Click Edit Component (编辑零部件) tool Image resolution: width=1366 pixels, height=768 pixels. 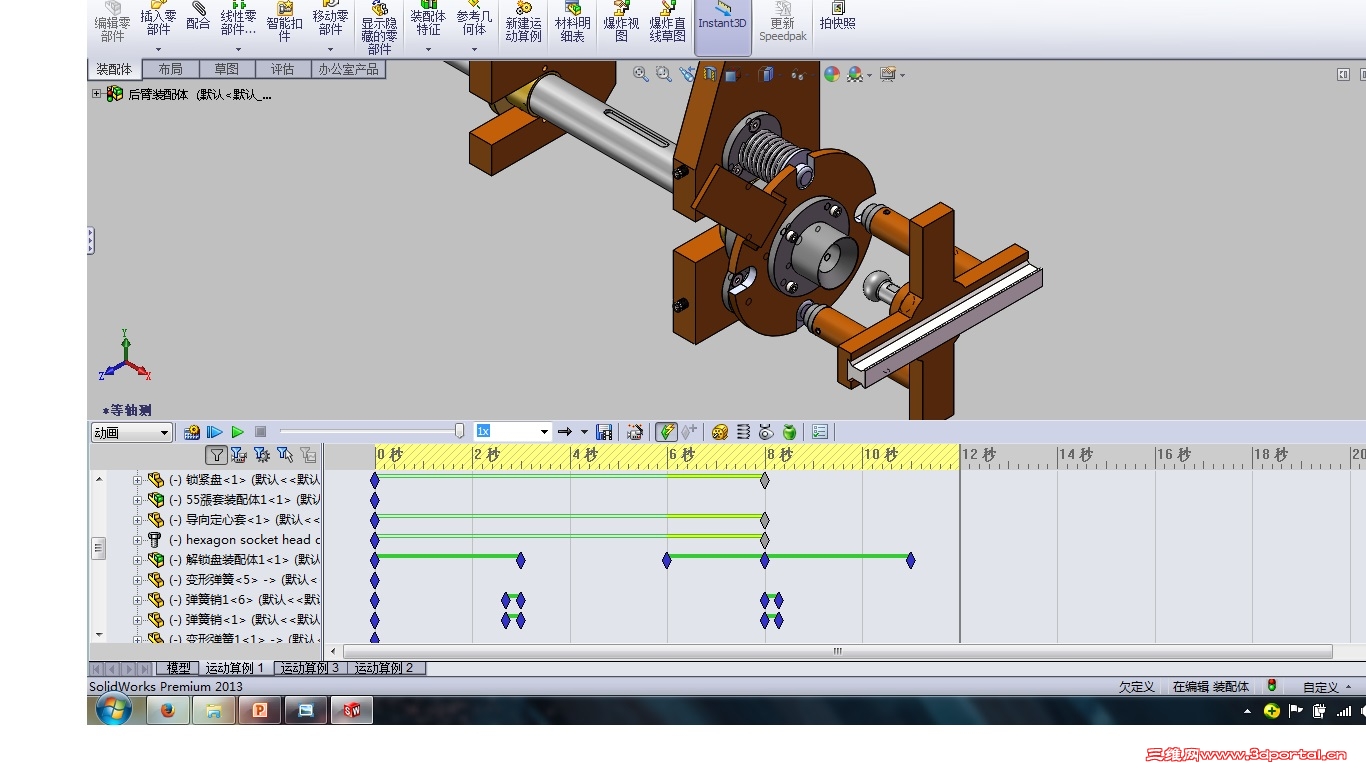pos(112,22)
